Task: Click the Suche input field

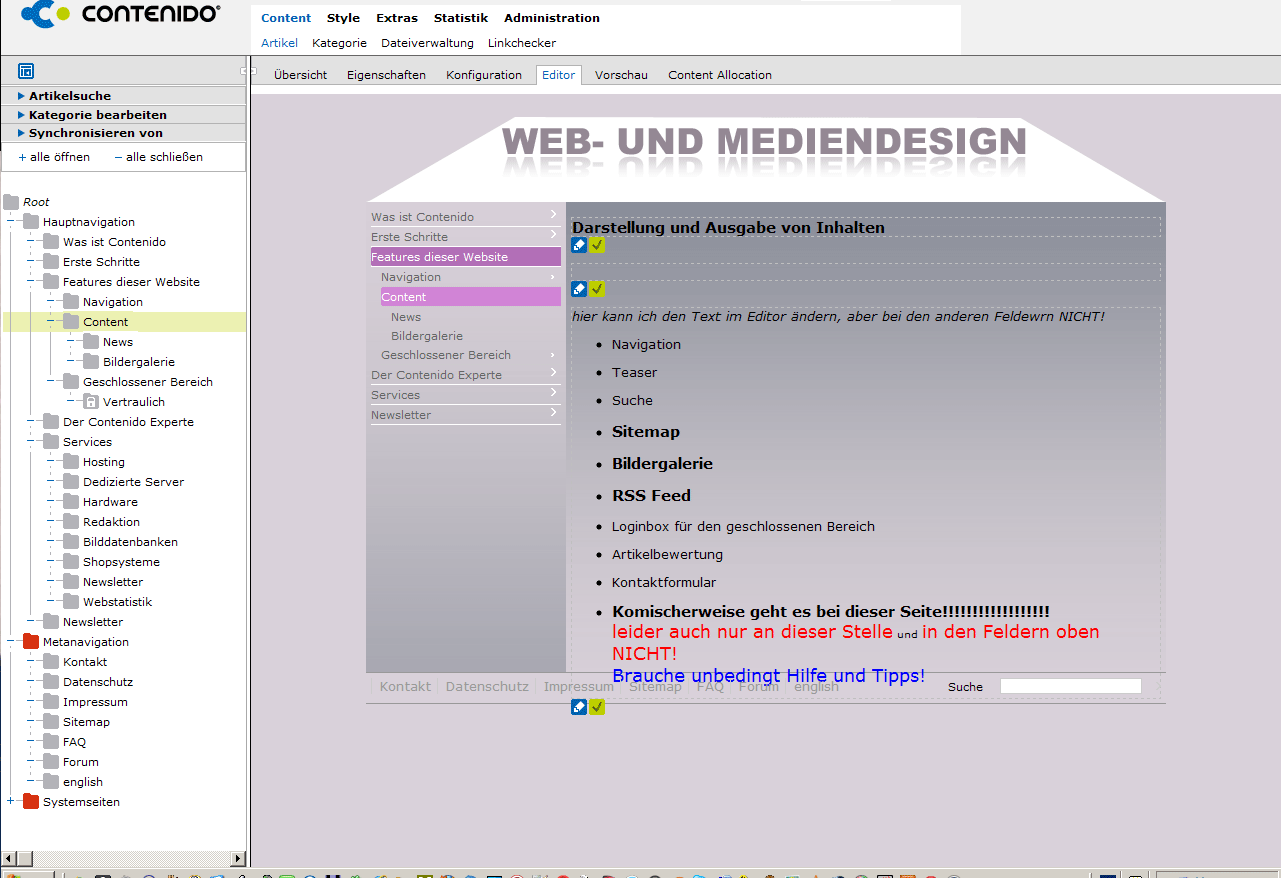Action: [x=1070, y=686]
